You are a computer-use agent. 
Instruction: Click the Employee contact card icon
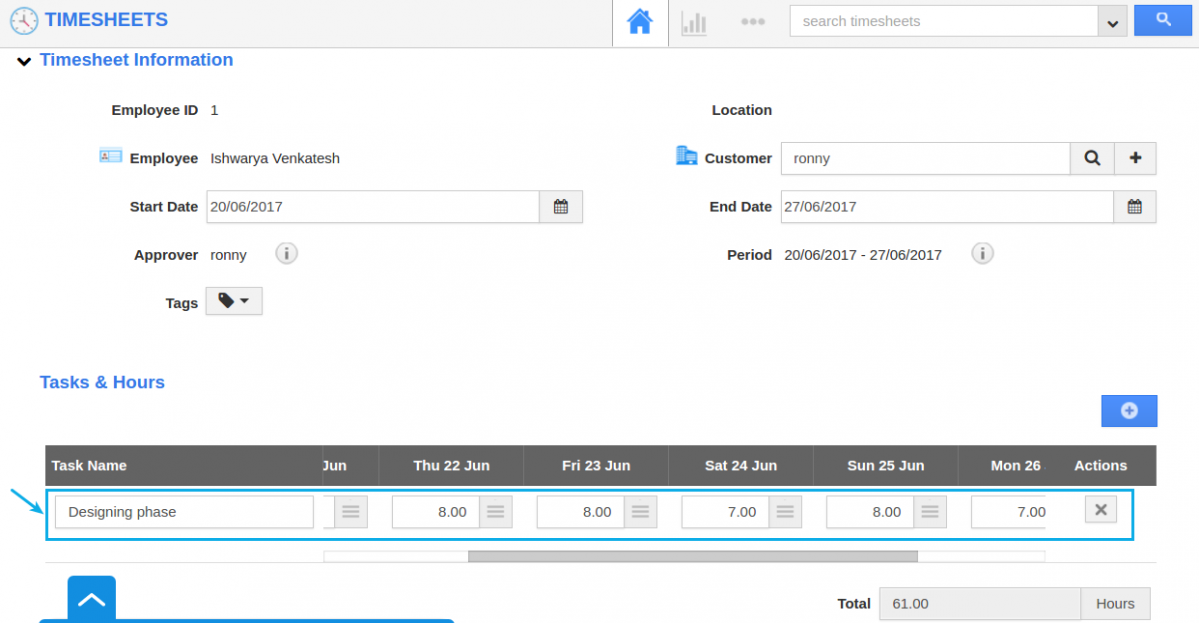110,155
